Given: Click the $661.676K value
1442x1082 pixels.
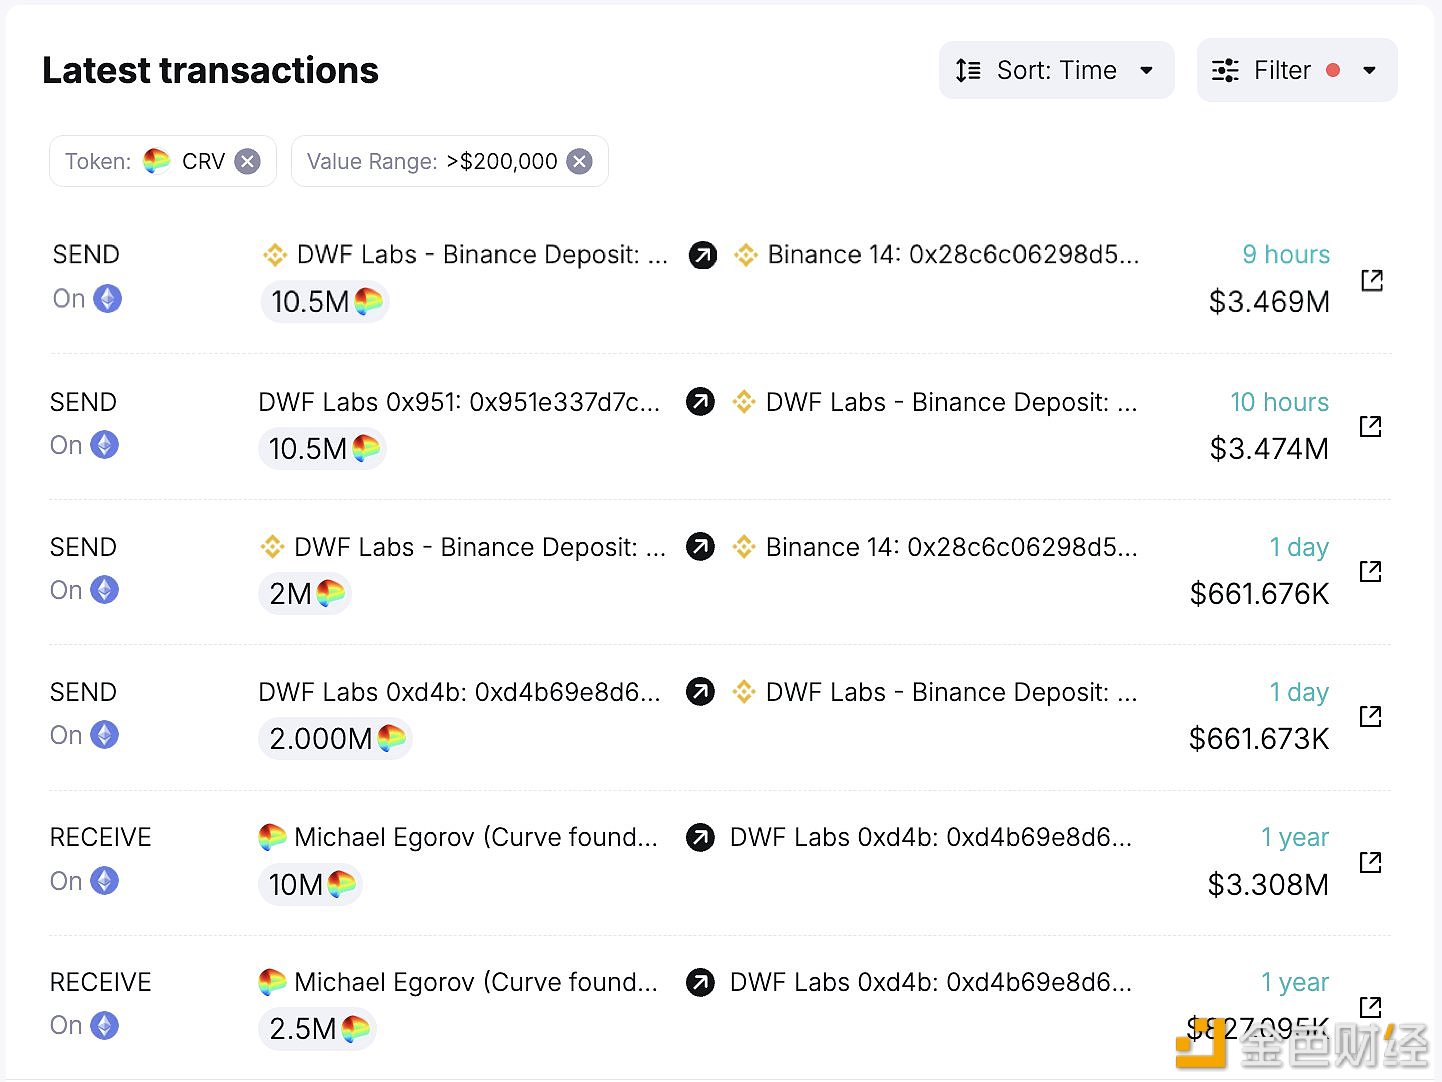Looking at the screenshot, I should (x=1259, y=594).
